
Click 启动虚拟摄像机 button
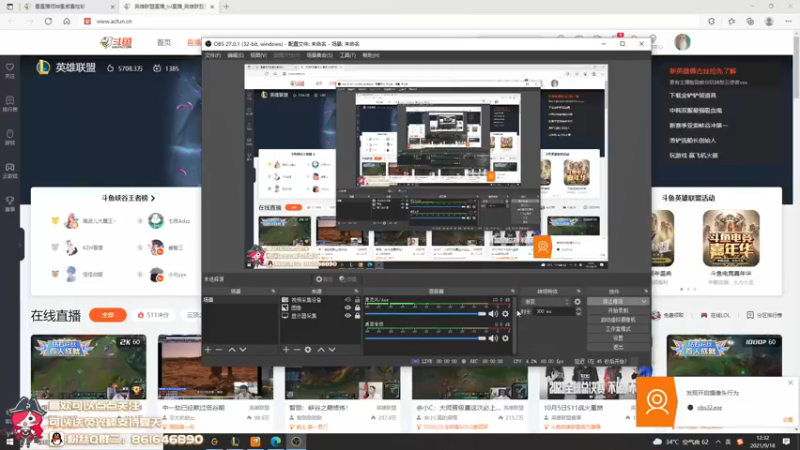(618, 320)
